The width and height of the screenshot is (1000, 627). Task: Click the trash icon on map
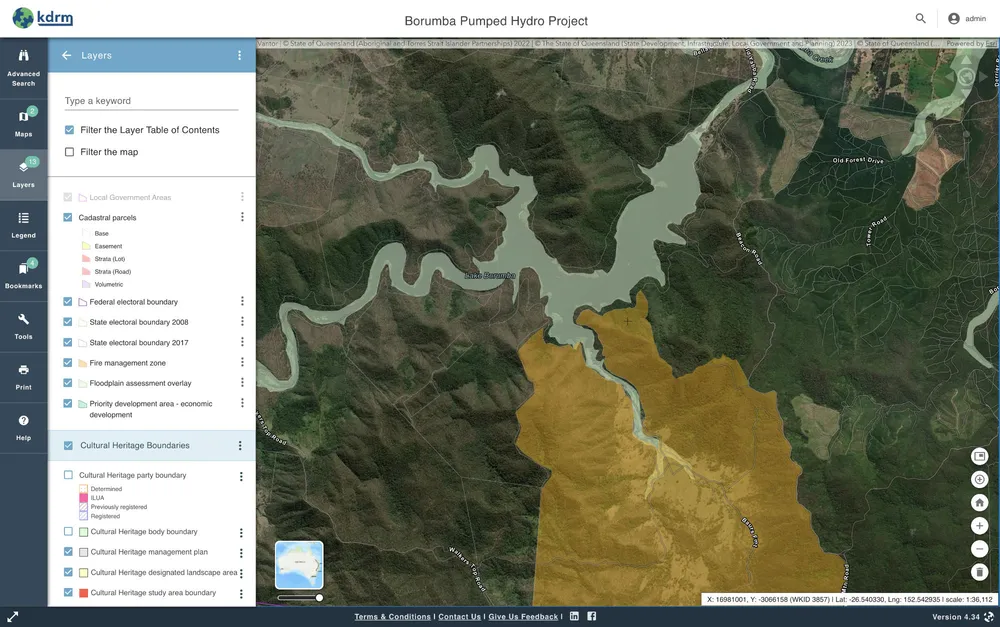click(x=980, y=572)
